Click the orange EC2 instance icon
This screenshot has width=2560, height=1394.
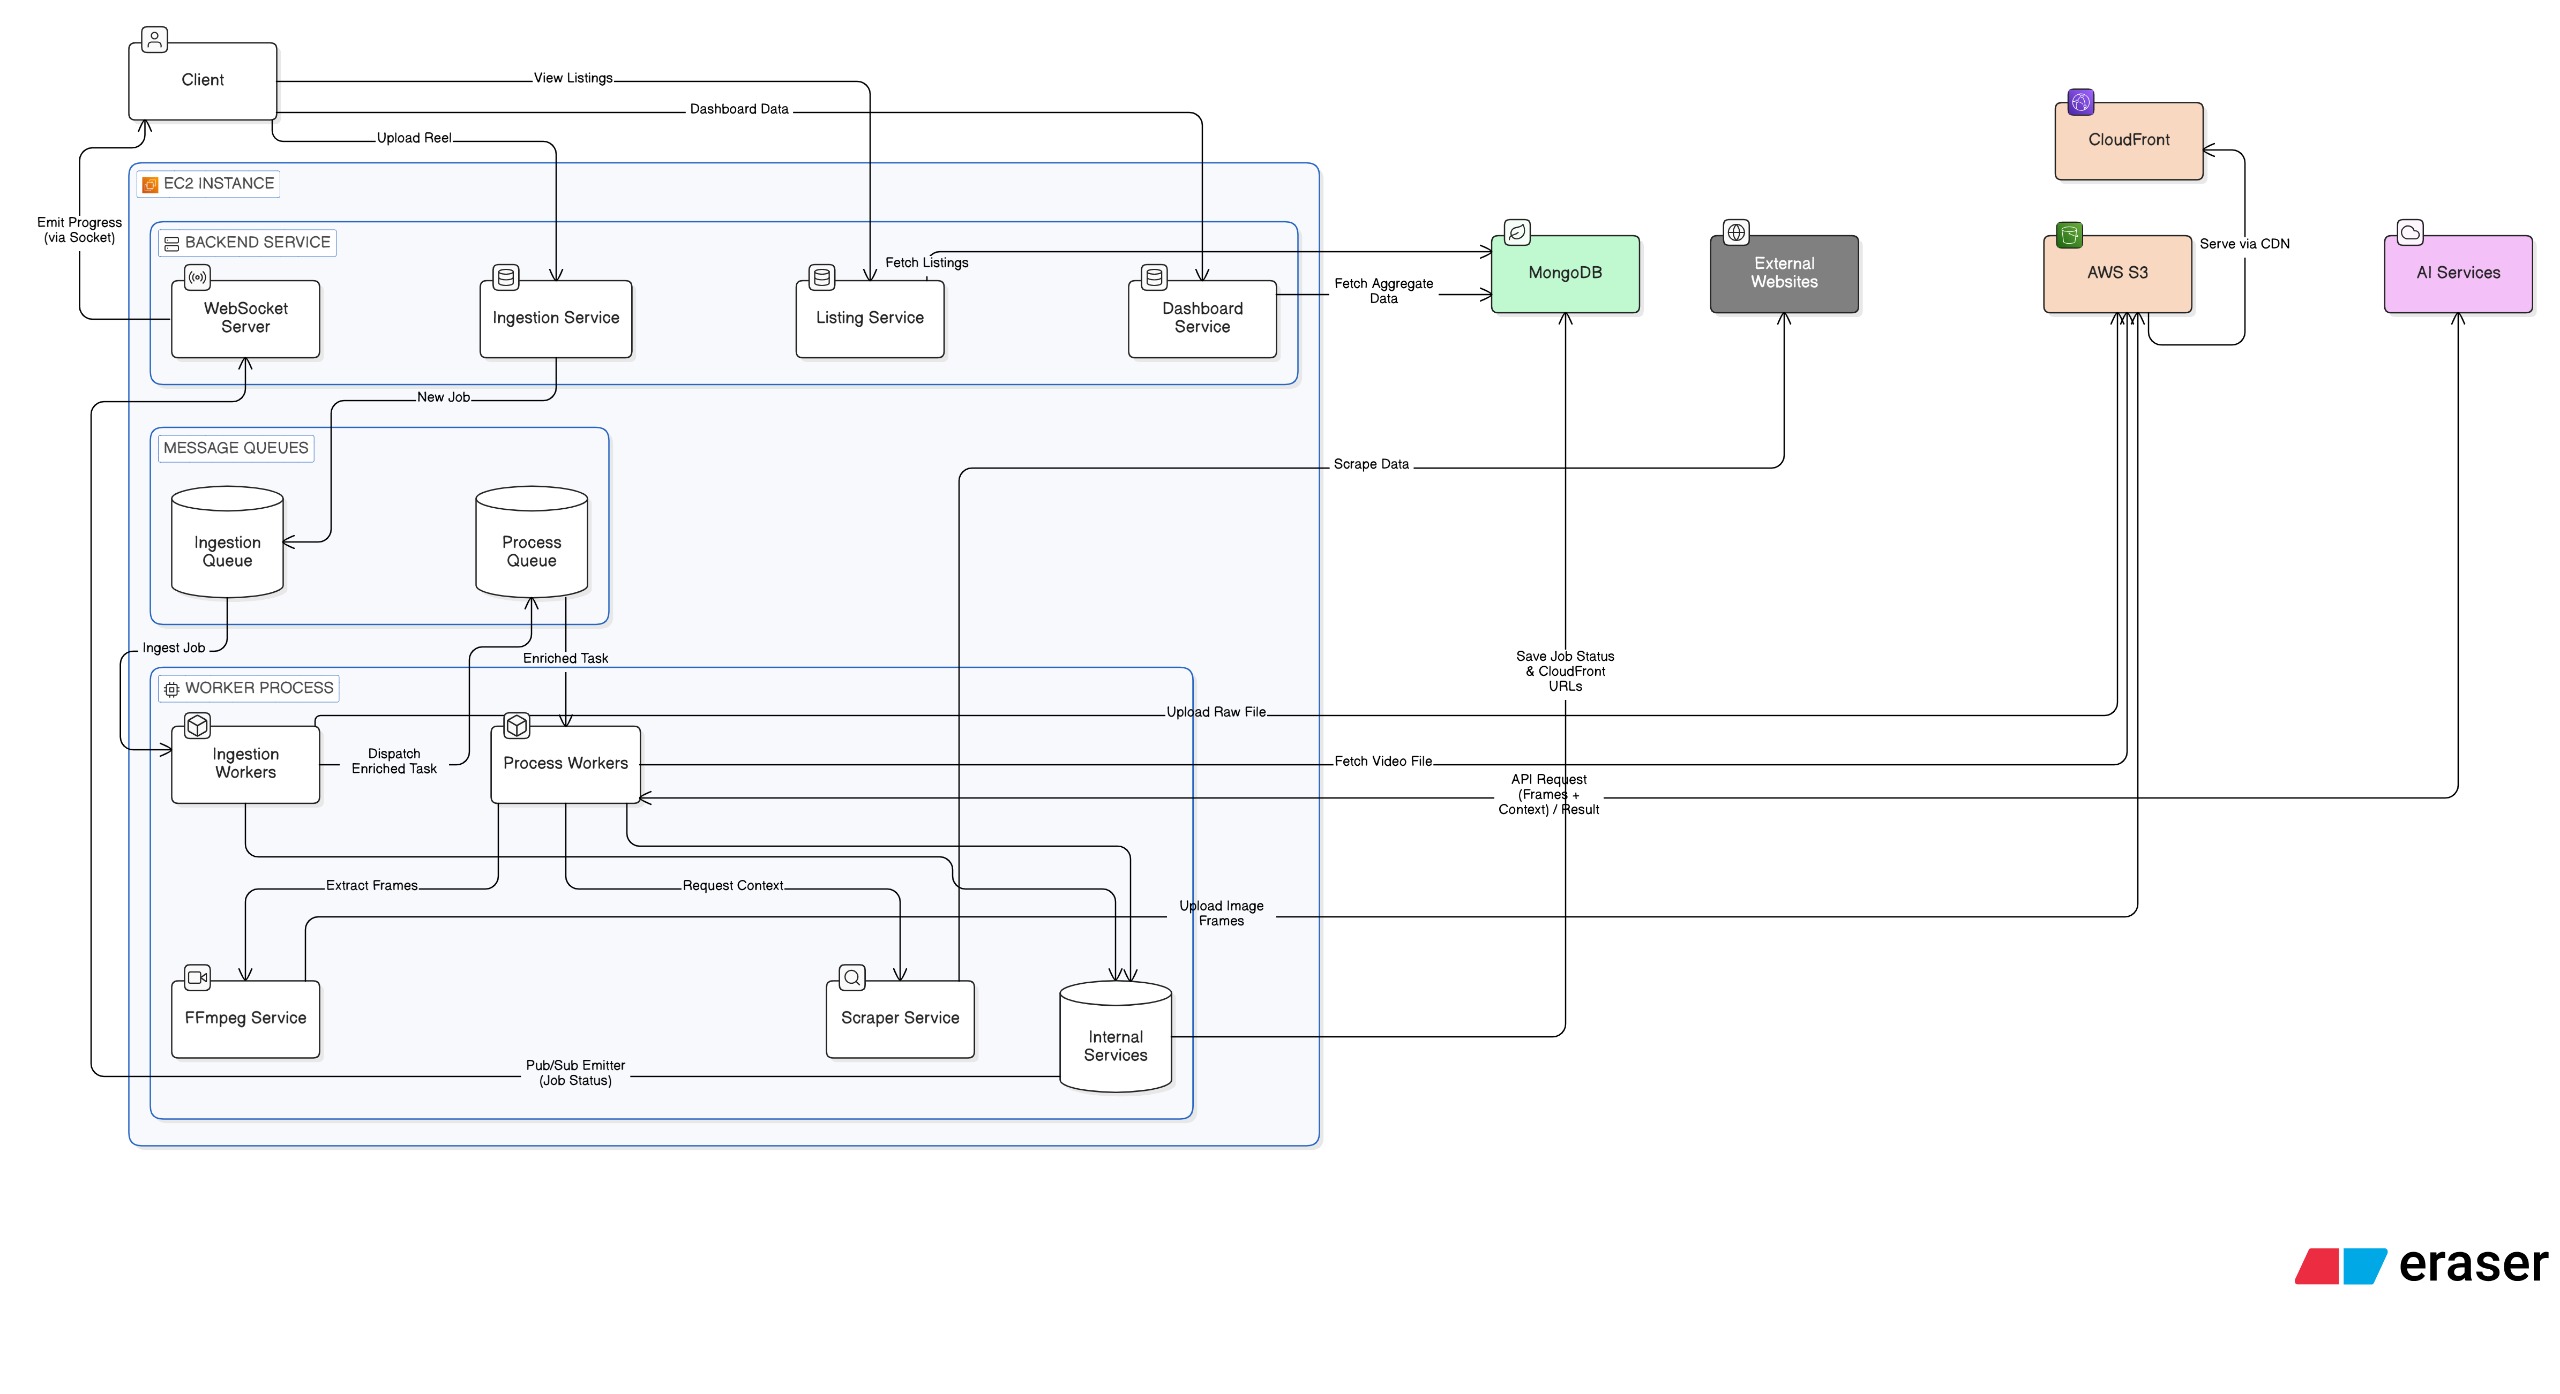pyautogui.click(x=150, y=185)
